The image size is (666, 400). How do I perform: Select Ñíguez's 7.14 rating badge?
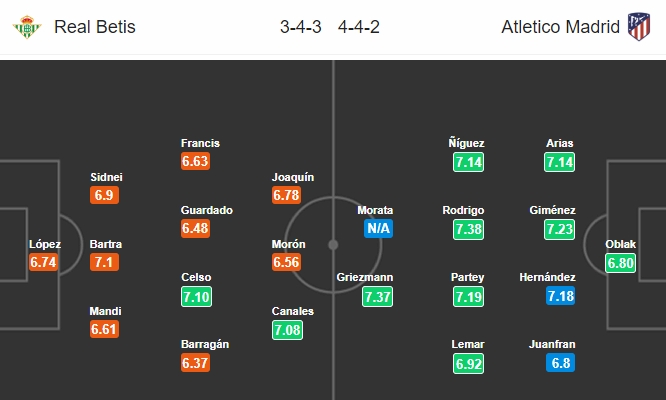468,162
